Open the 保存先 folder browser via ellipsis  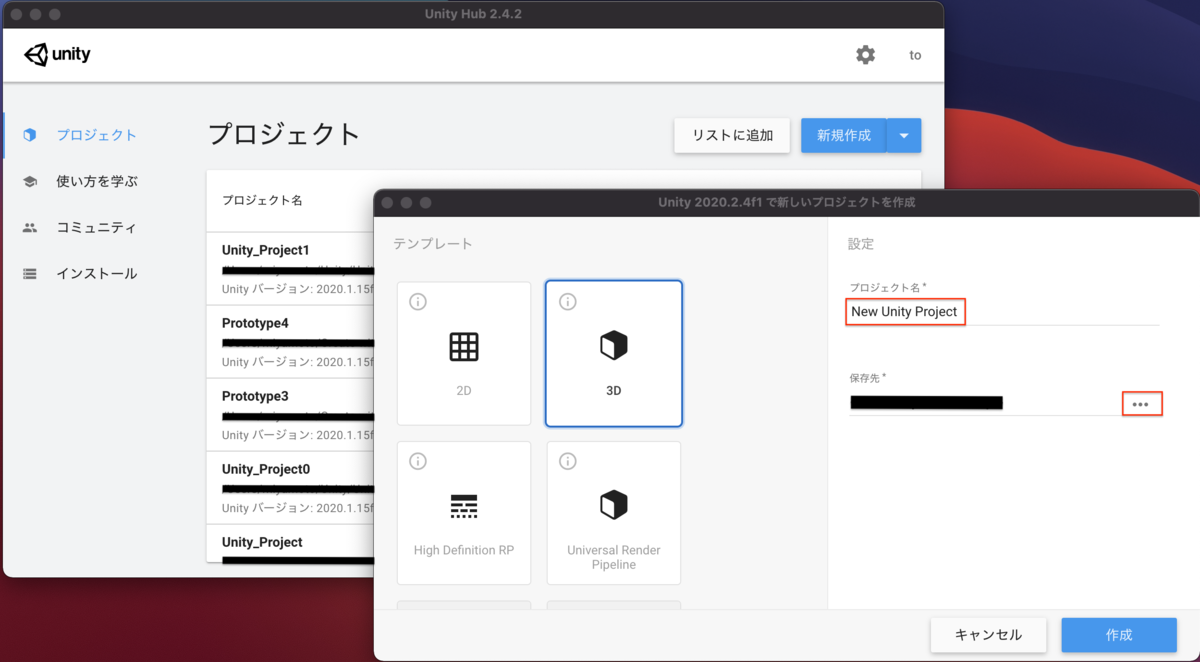pyautogui.click(x=1142, y=403)
